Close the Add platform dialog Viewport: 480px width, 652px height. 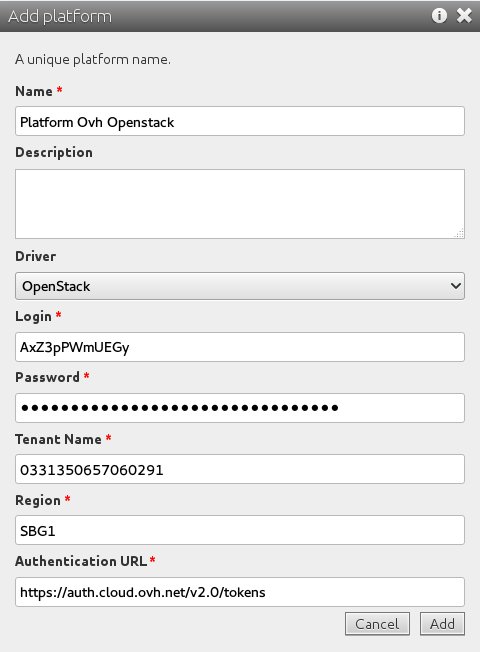(464, 16)
